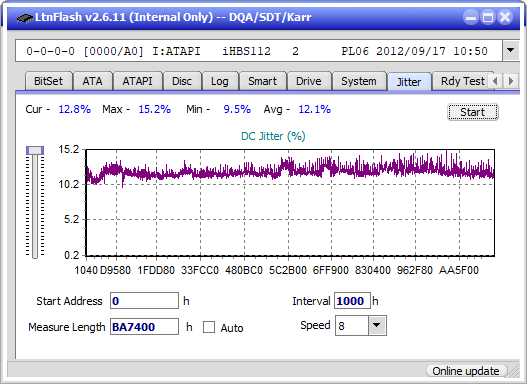
Task: Click the Measure Length input field
Action: [x=145, y=327]
